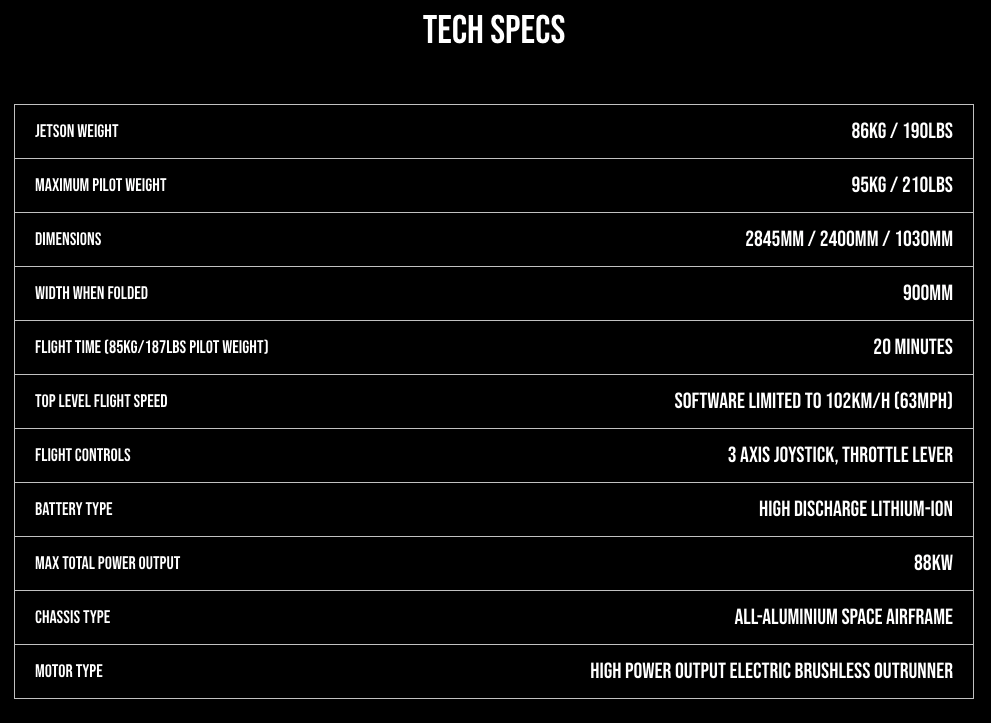The height and width of the screenshot is (723, 991).
Task: Select the Battery Type label
Action: (74, 509)
